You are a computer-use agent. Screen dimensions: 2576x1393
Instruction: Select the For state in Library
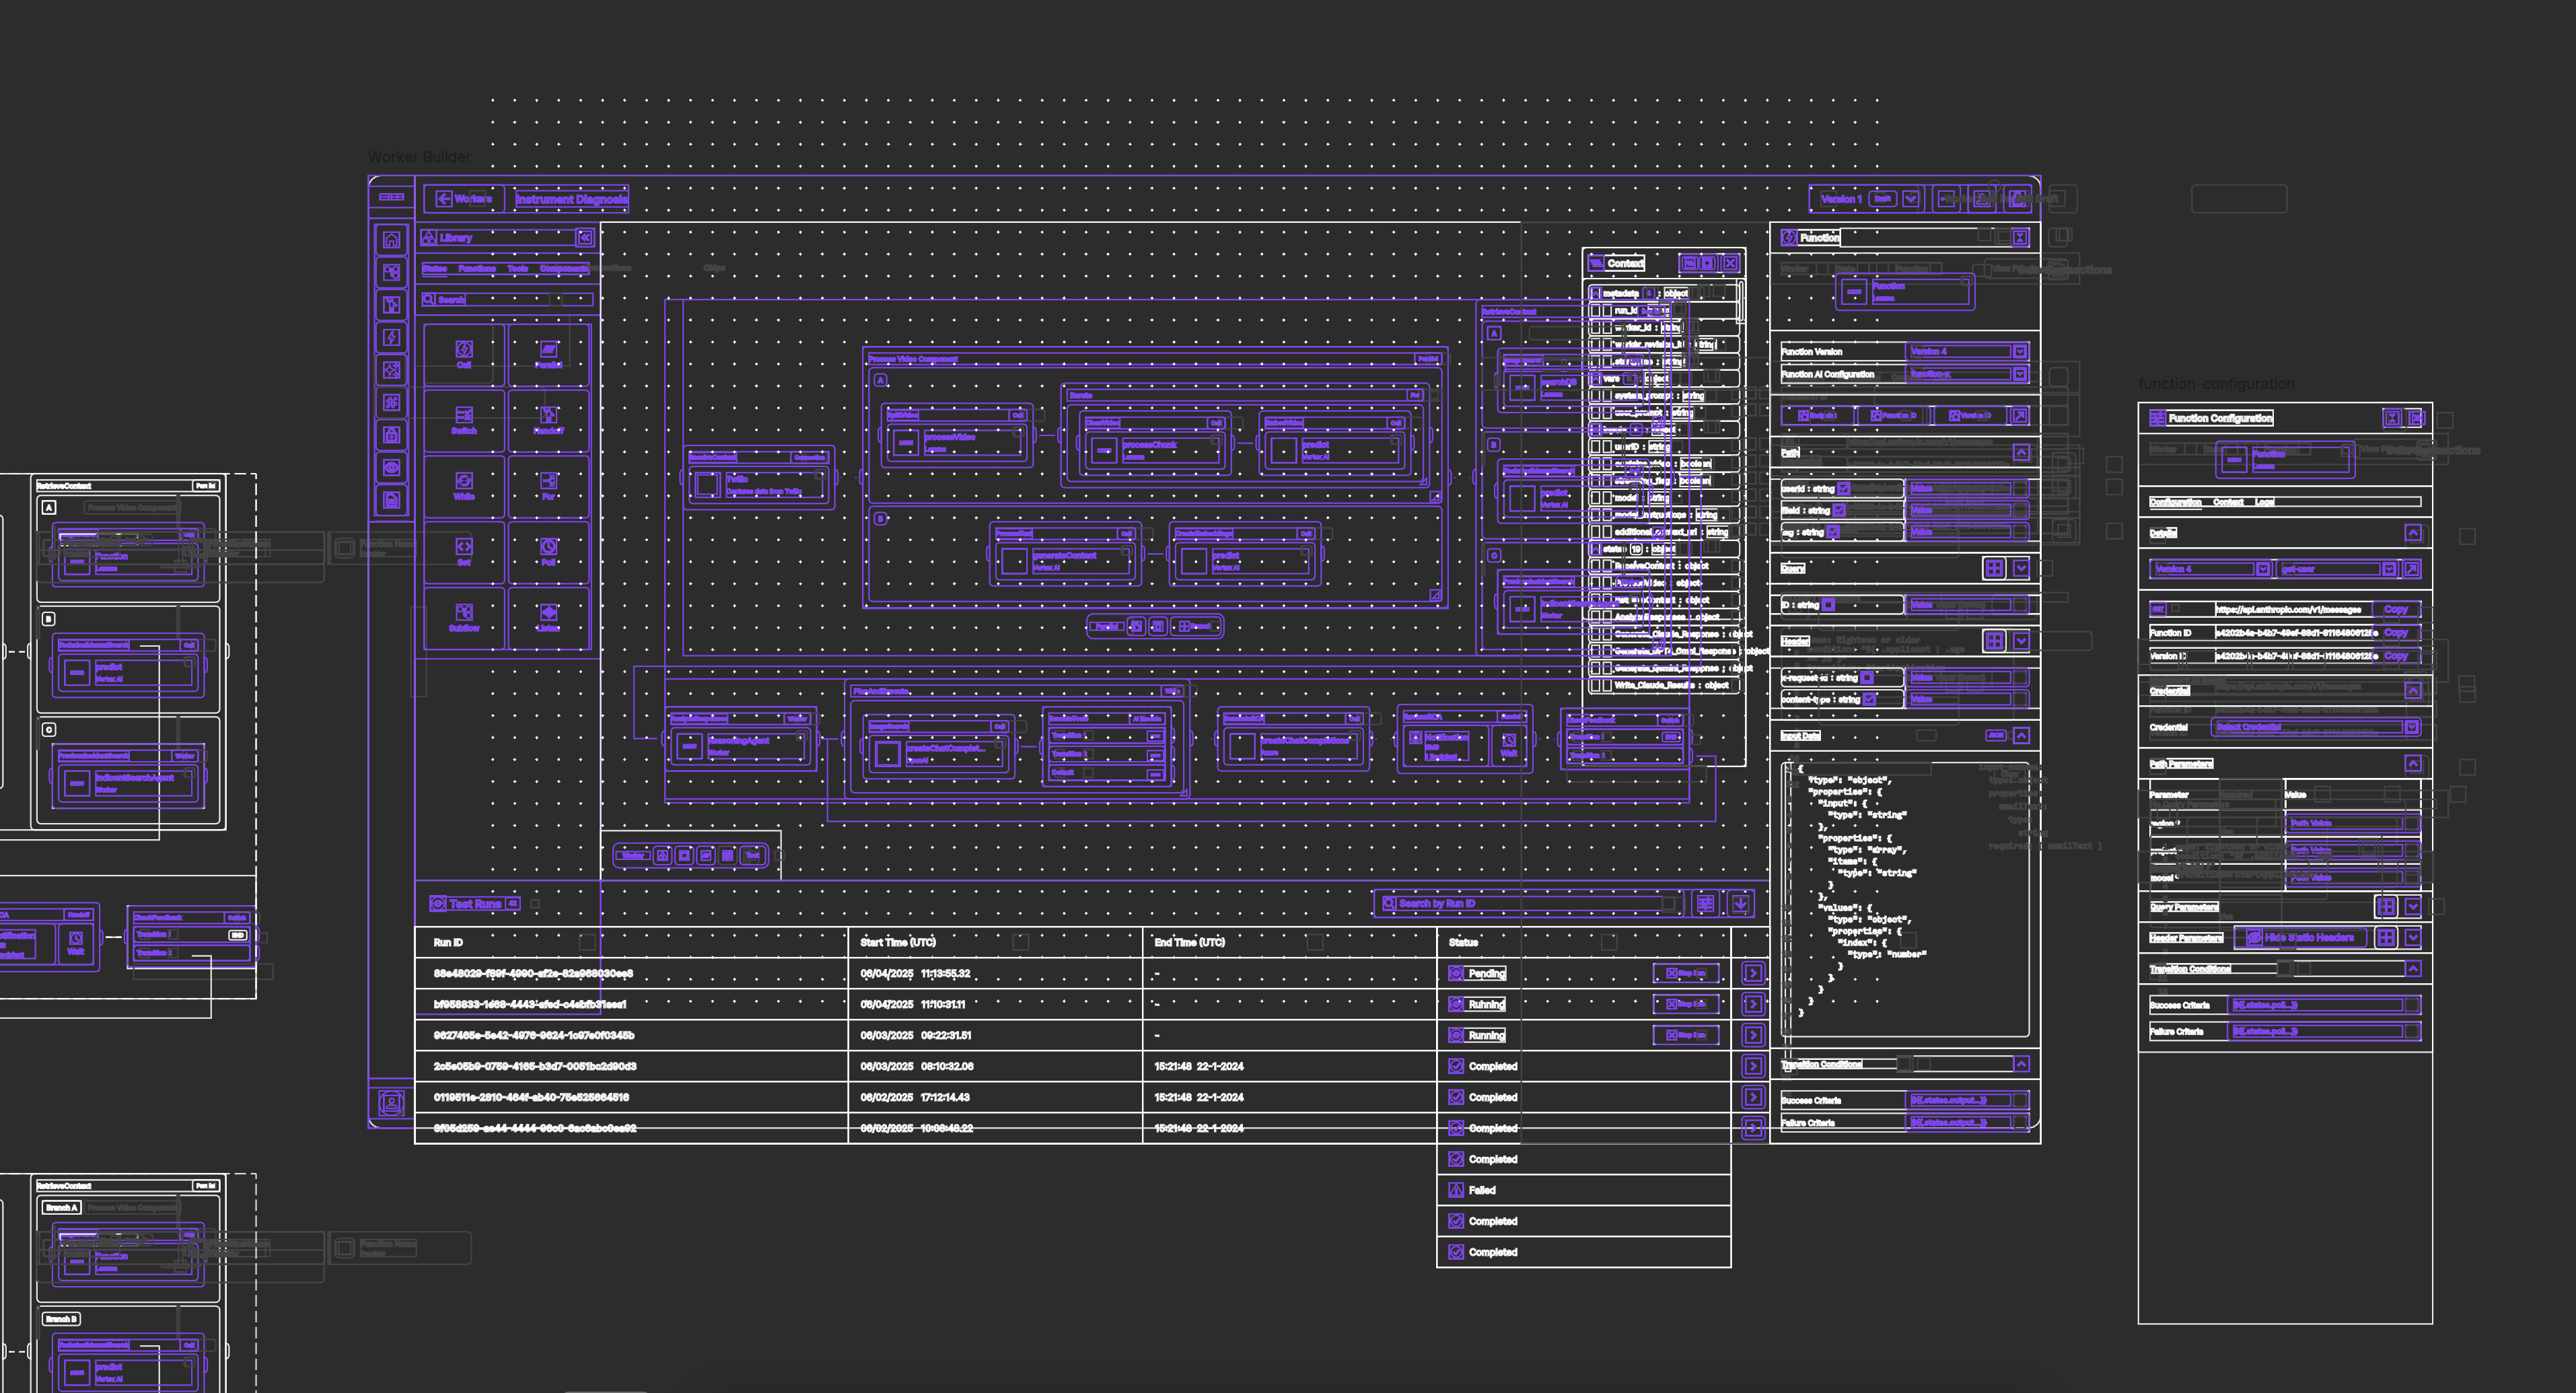pyautogui.click(x=548, y=486)
